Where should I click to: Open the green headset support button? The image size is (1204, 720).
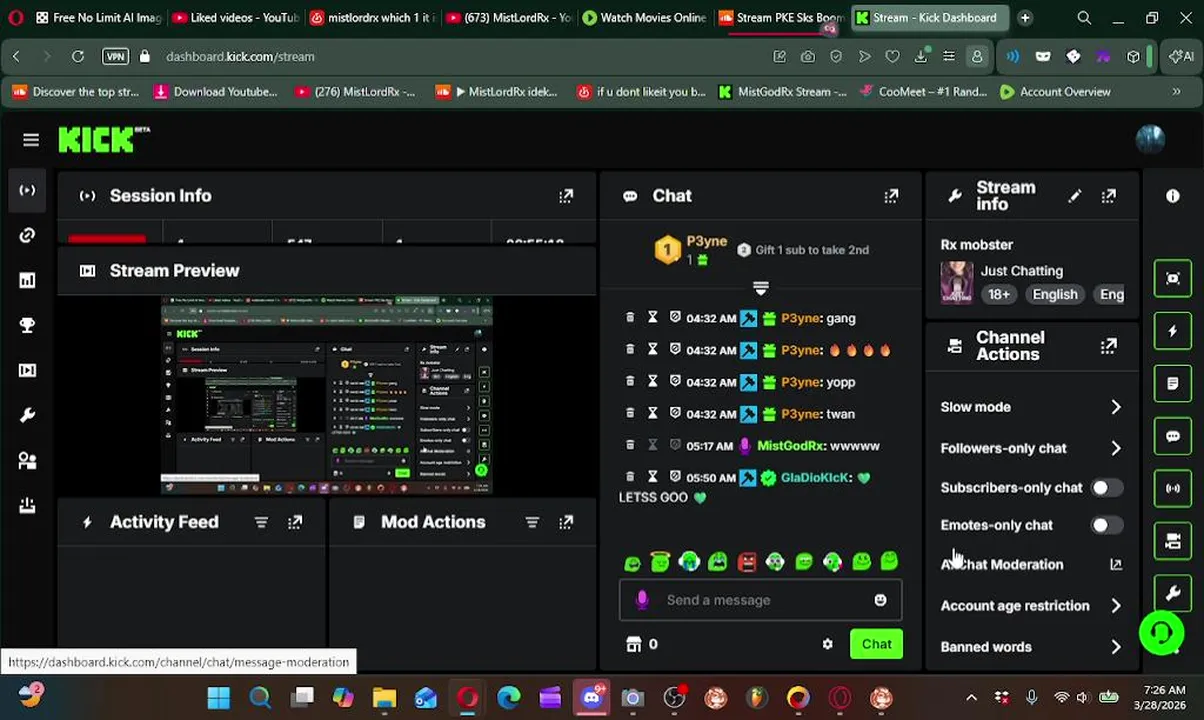point(1162,632)
